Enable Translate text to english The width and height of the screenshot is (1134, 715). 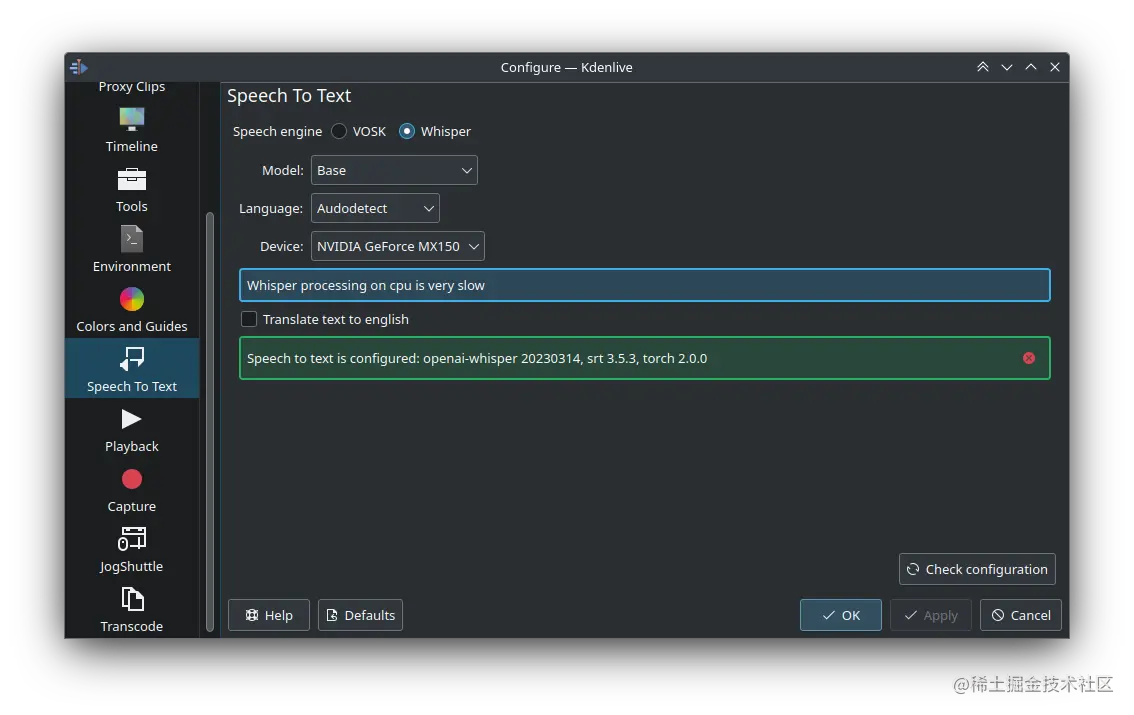pyautogui.click(x=249, y=319)
